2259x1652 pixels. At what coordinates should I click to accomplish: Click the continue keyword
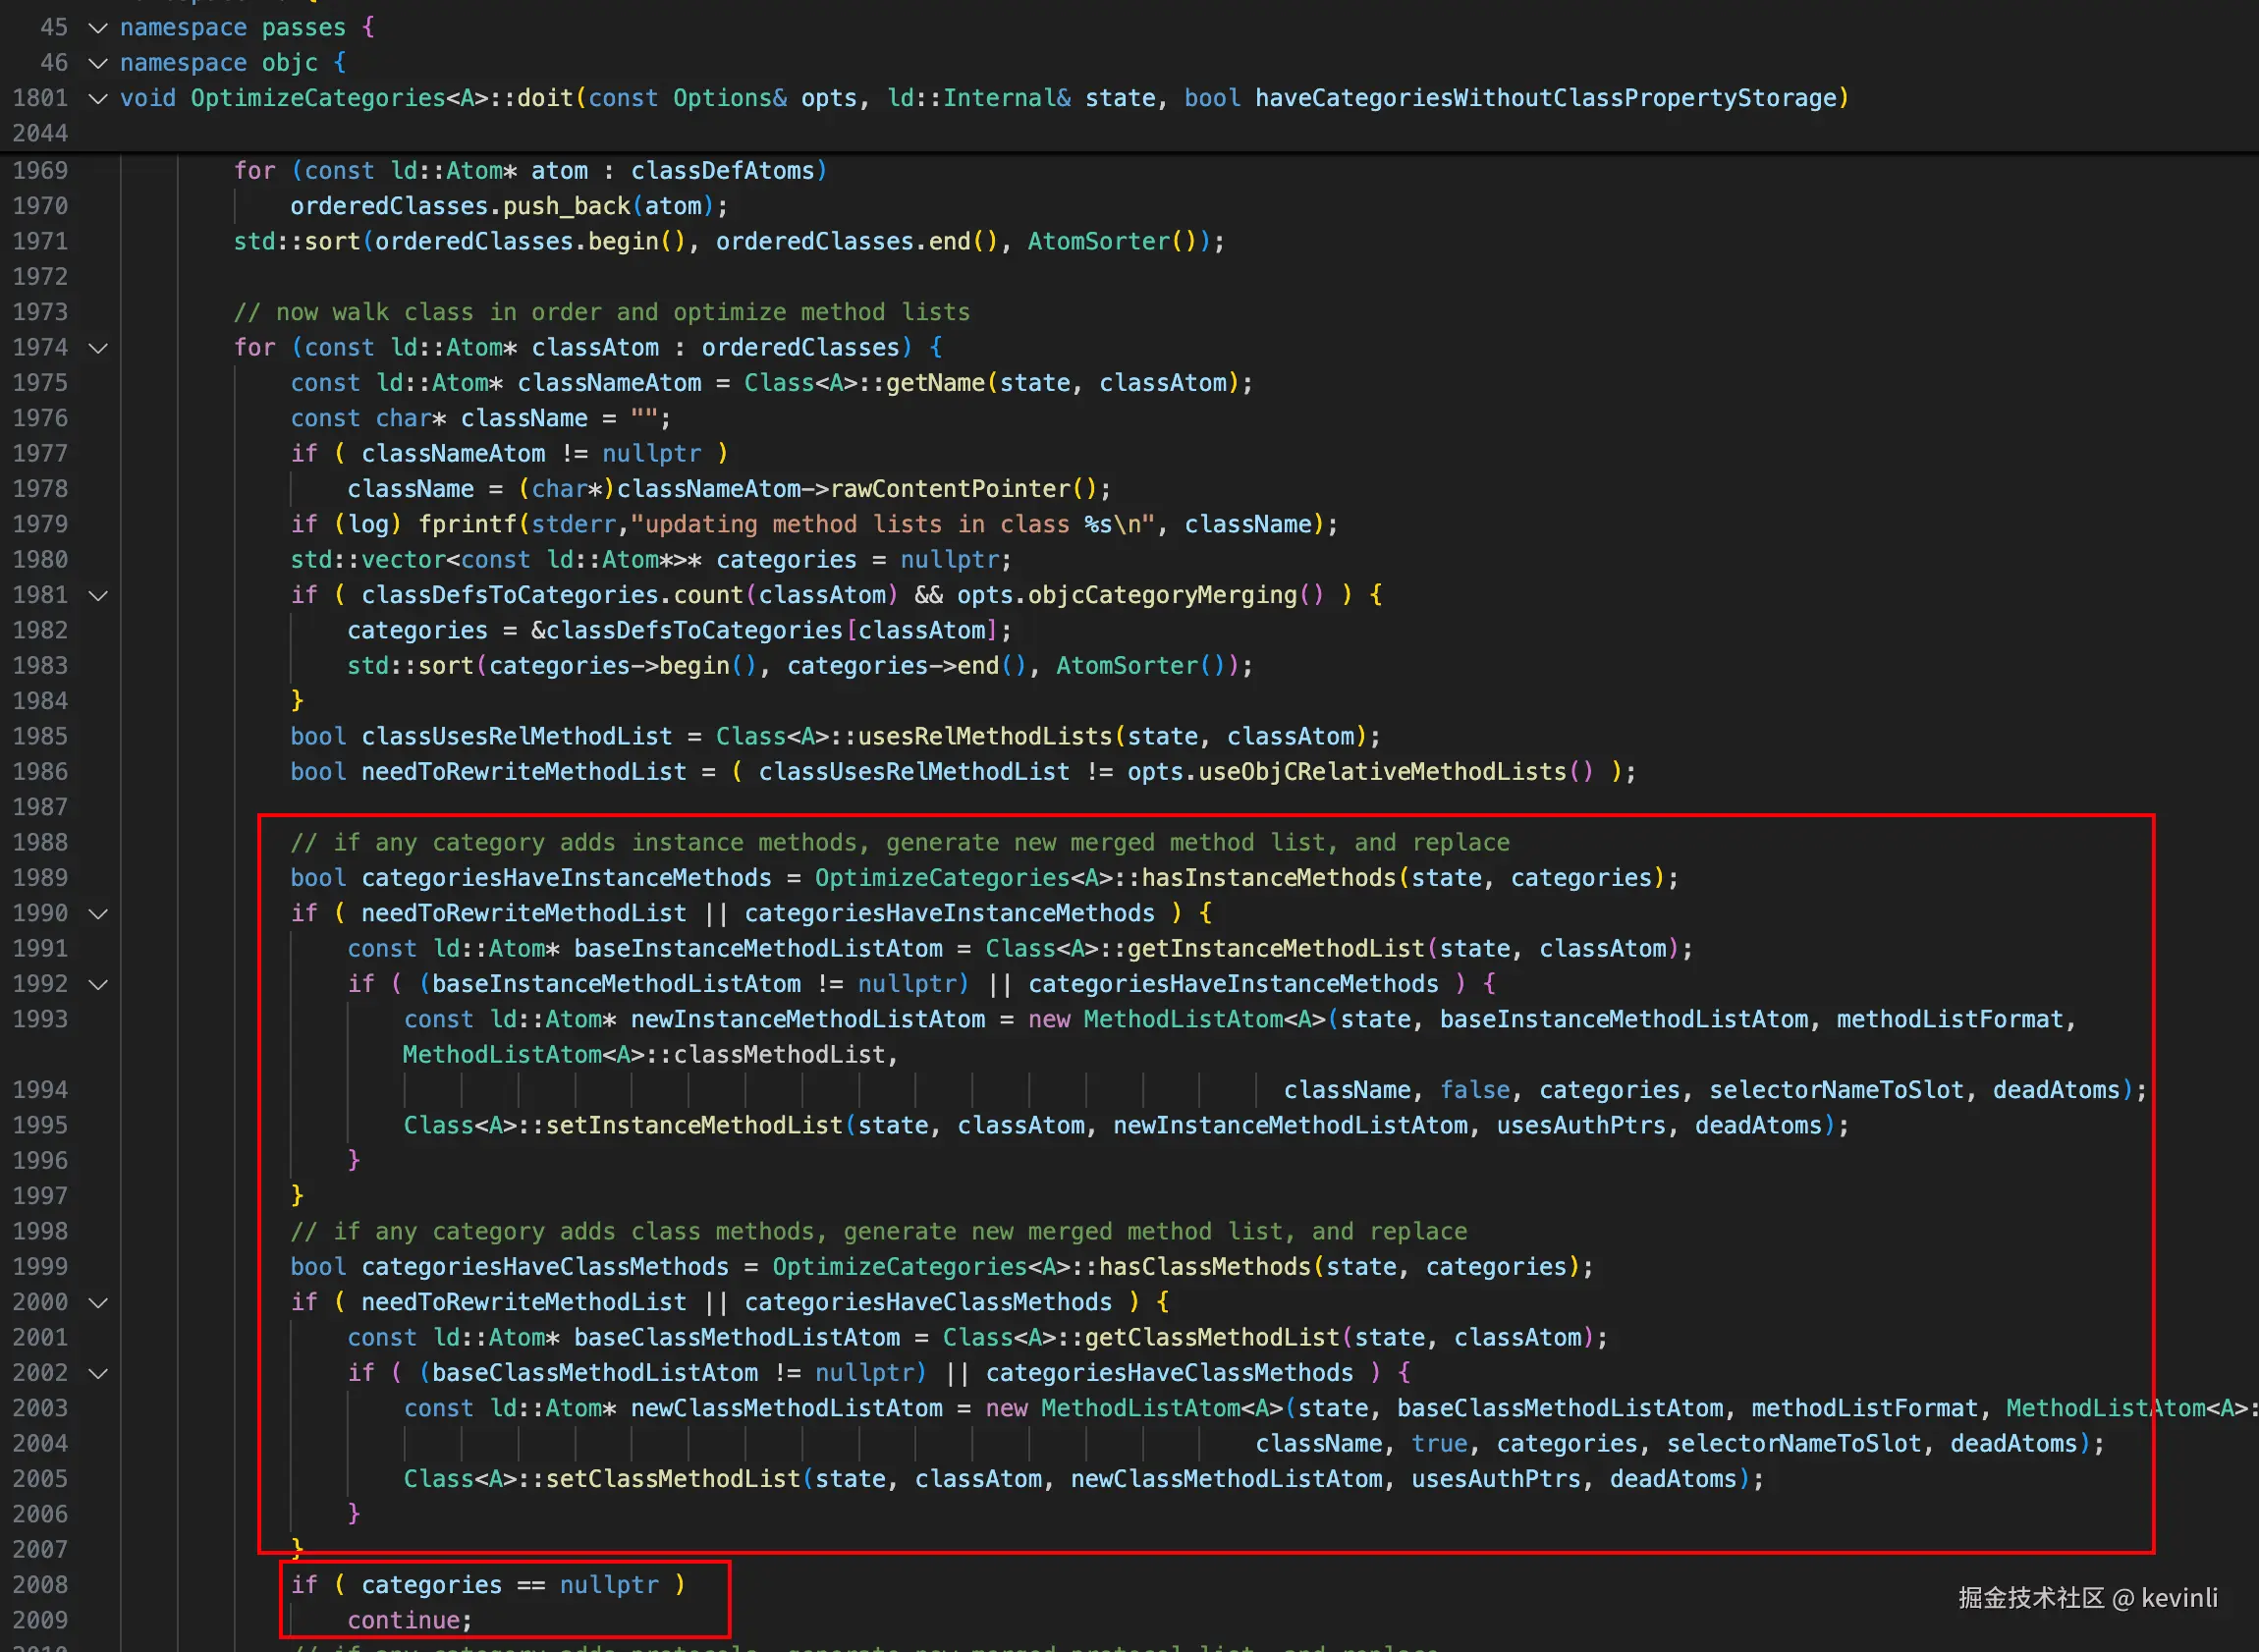tap(402, 1621)
